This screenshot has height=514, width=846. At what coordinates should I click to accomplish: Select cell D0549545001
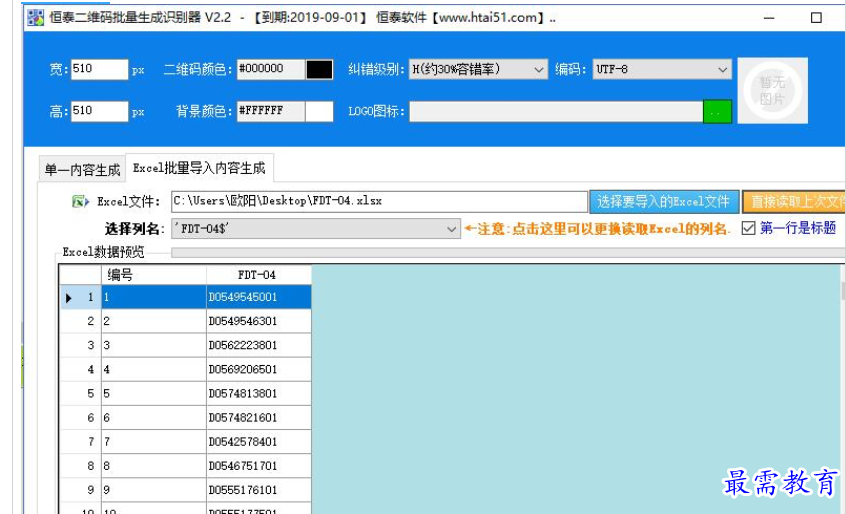click(x=259, y=297)
